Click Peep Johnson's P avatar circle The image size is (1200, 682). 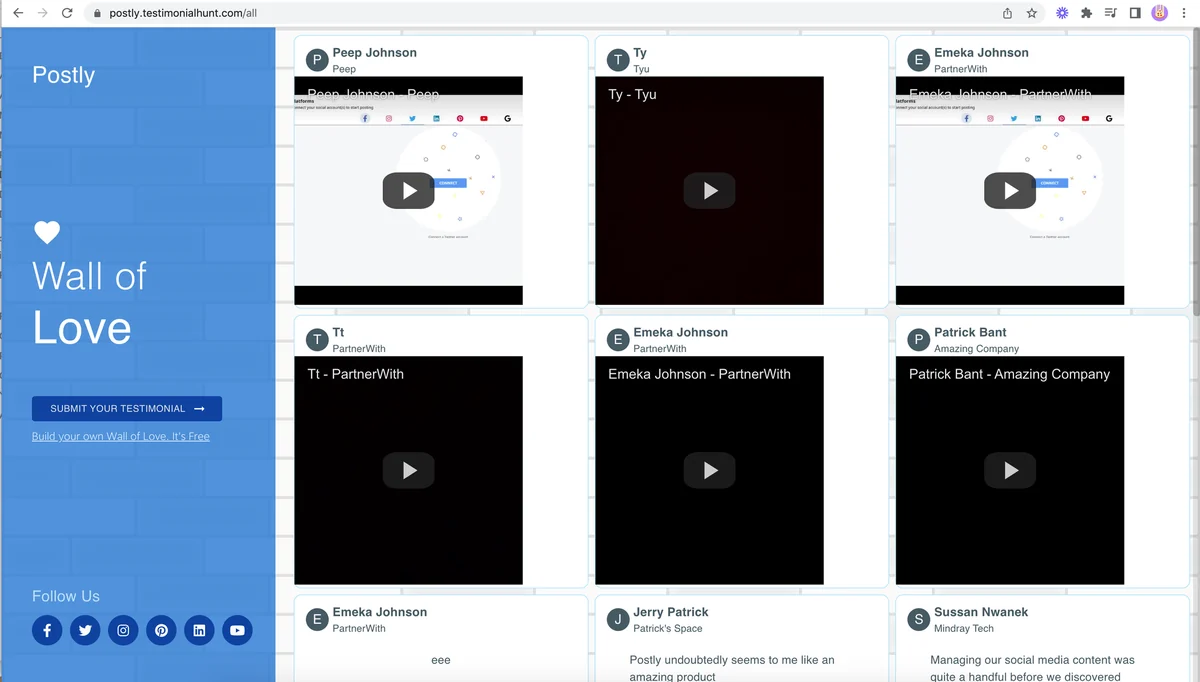pos(317,60)
